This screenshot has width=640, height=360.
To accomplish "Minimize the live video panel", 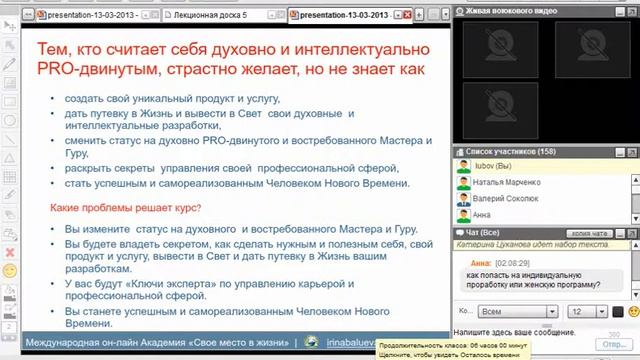I will [620, 12].
